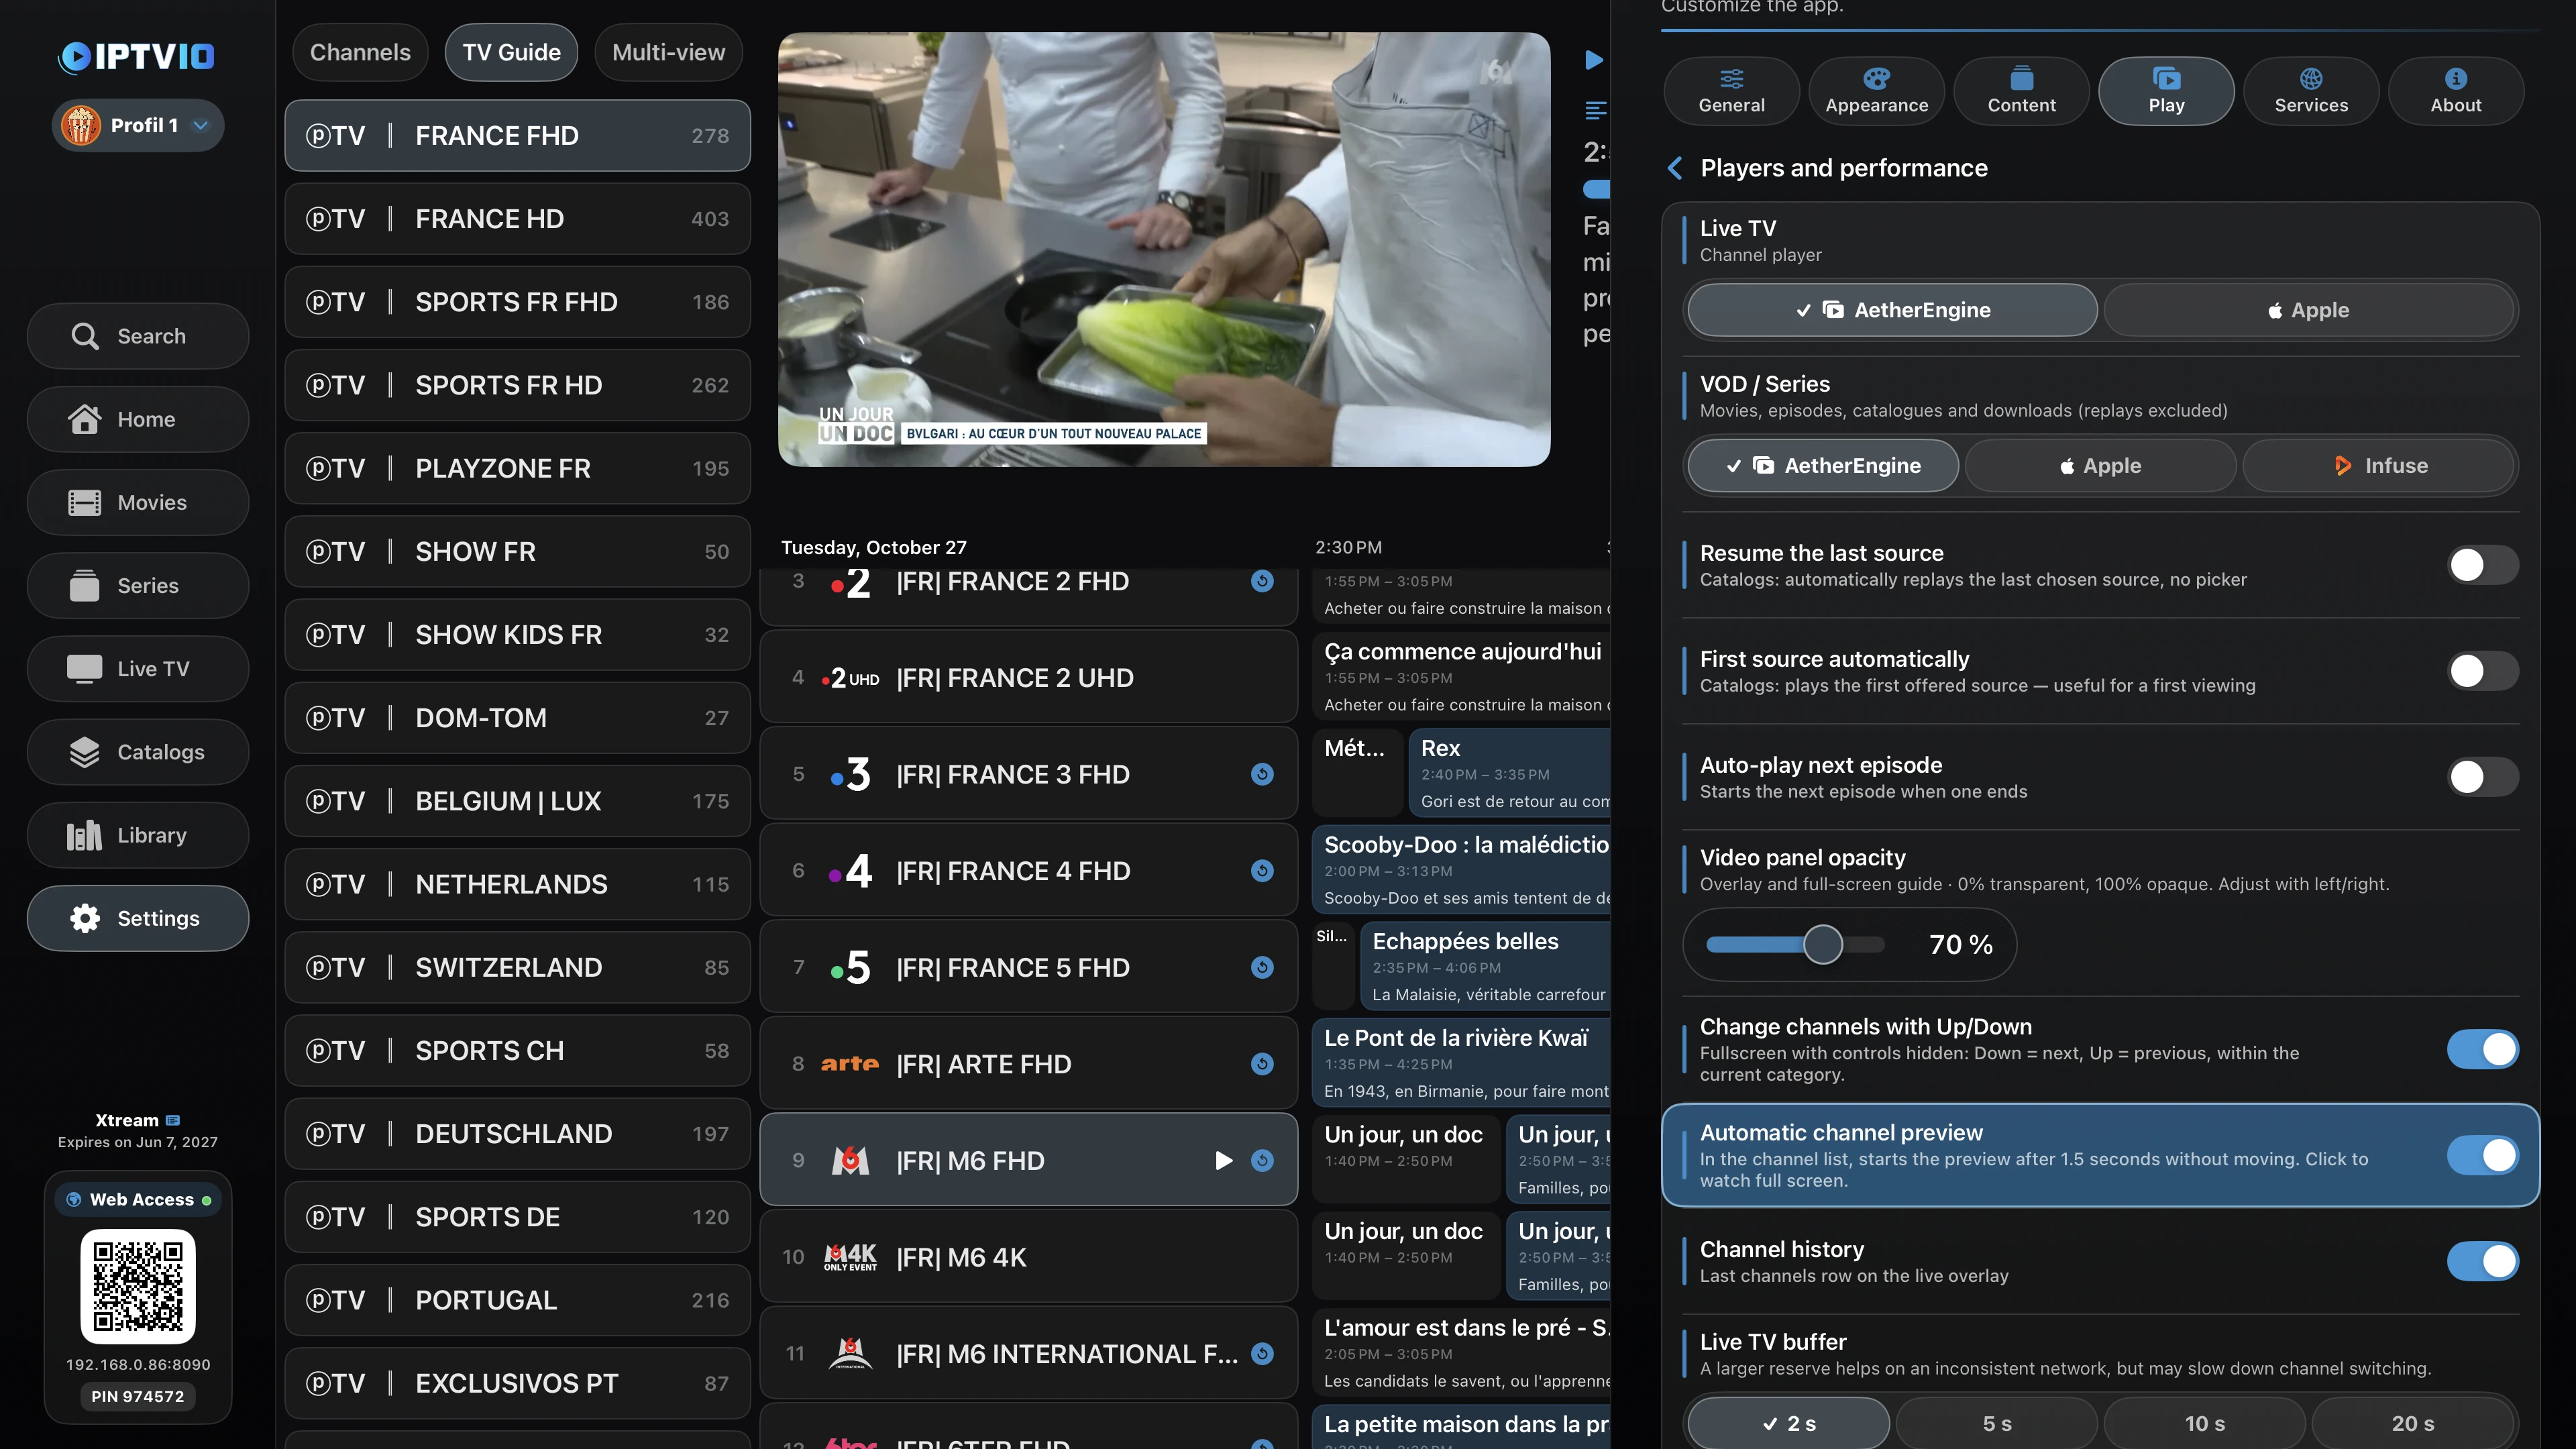Screen dimensions: 2576x1449
Task: Adjust the Video panel opacity slider
Action: coord(1822,944)
